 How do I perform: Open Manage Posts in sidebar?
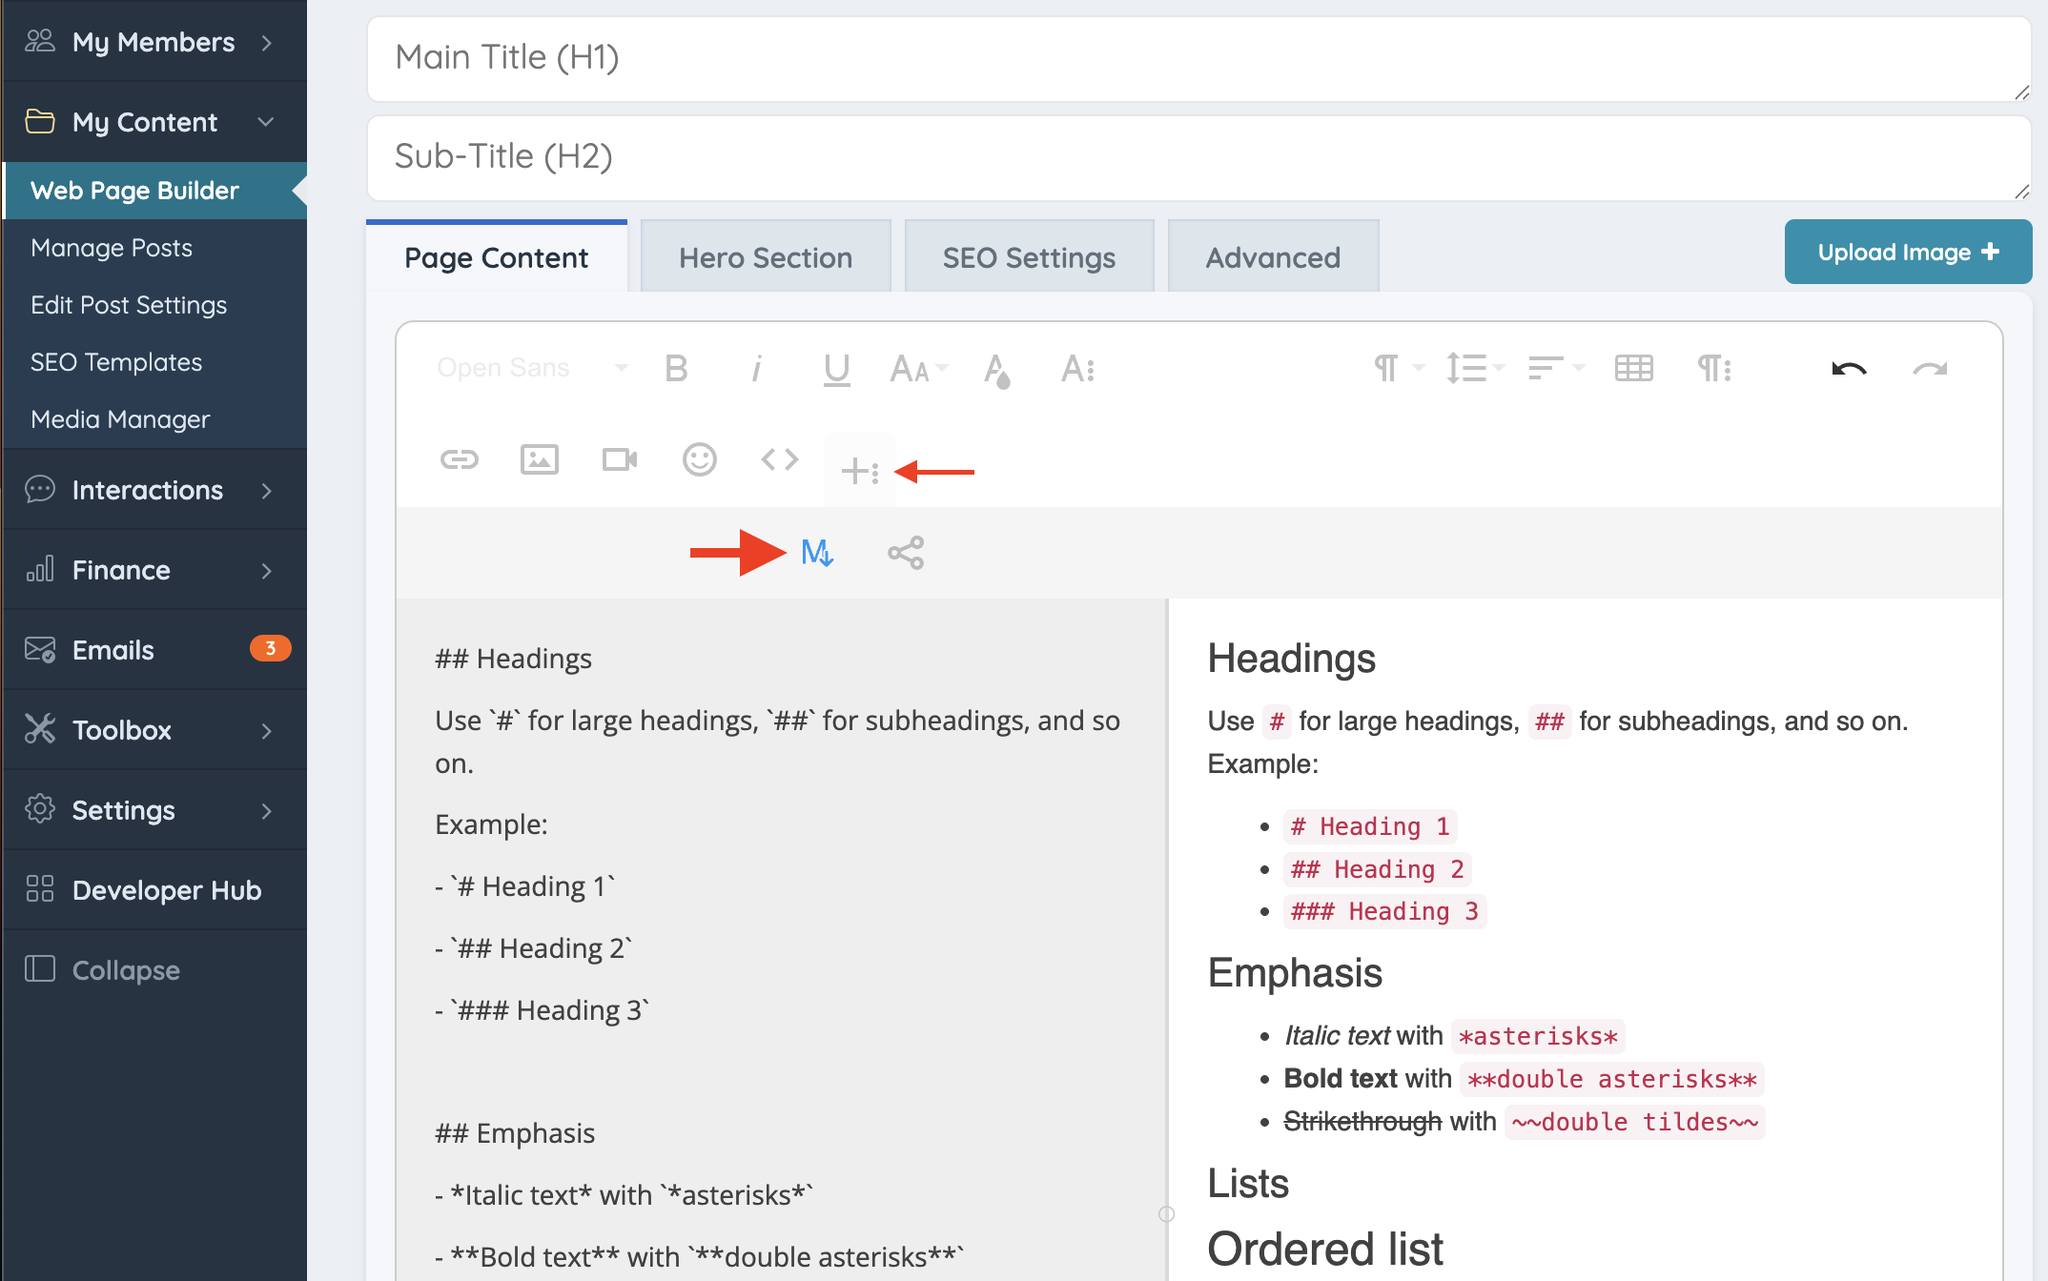pyautogui.click(x=111, y=247)
